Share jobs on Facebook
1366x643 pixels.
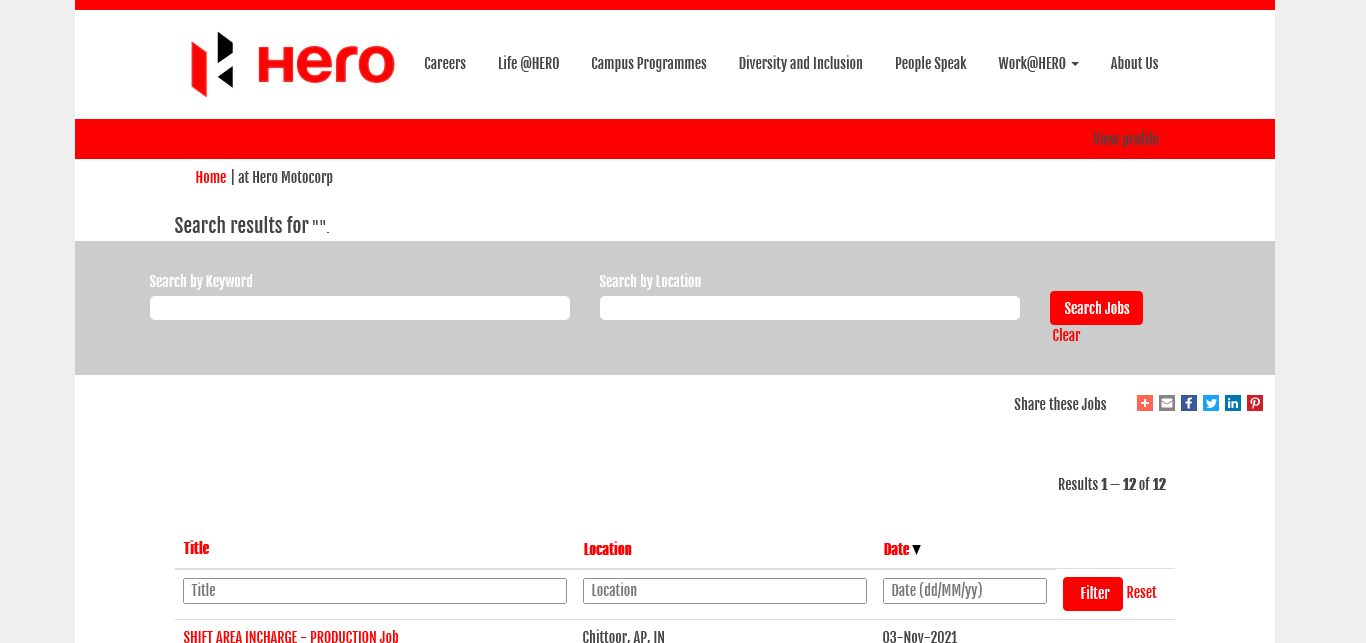click(x=1189, y=403)
